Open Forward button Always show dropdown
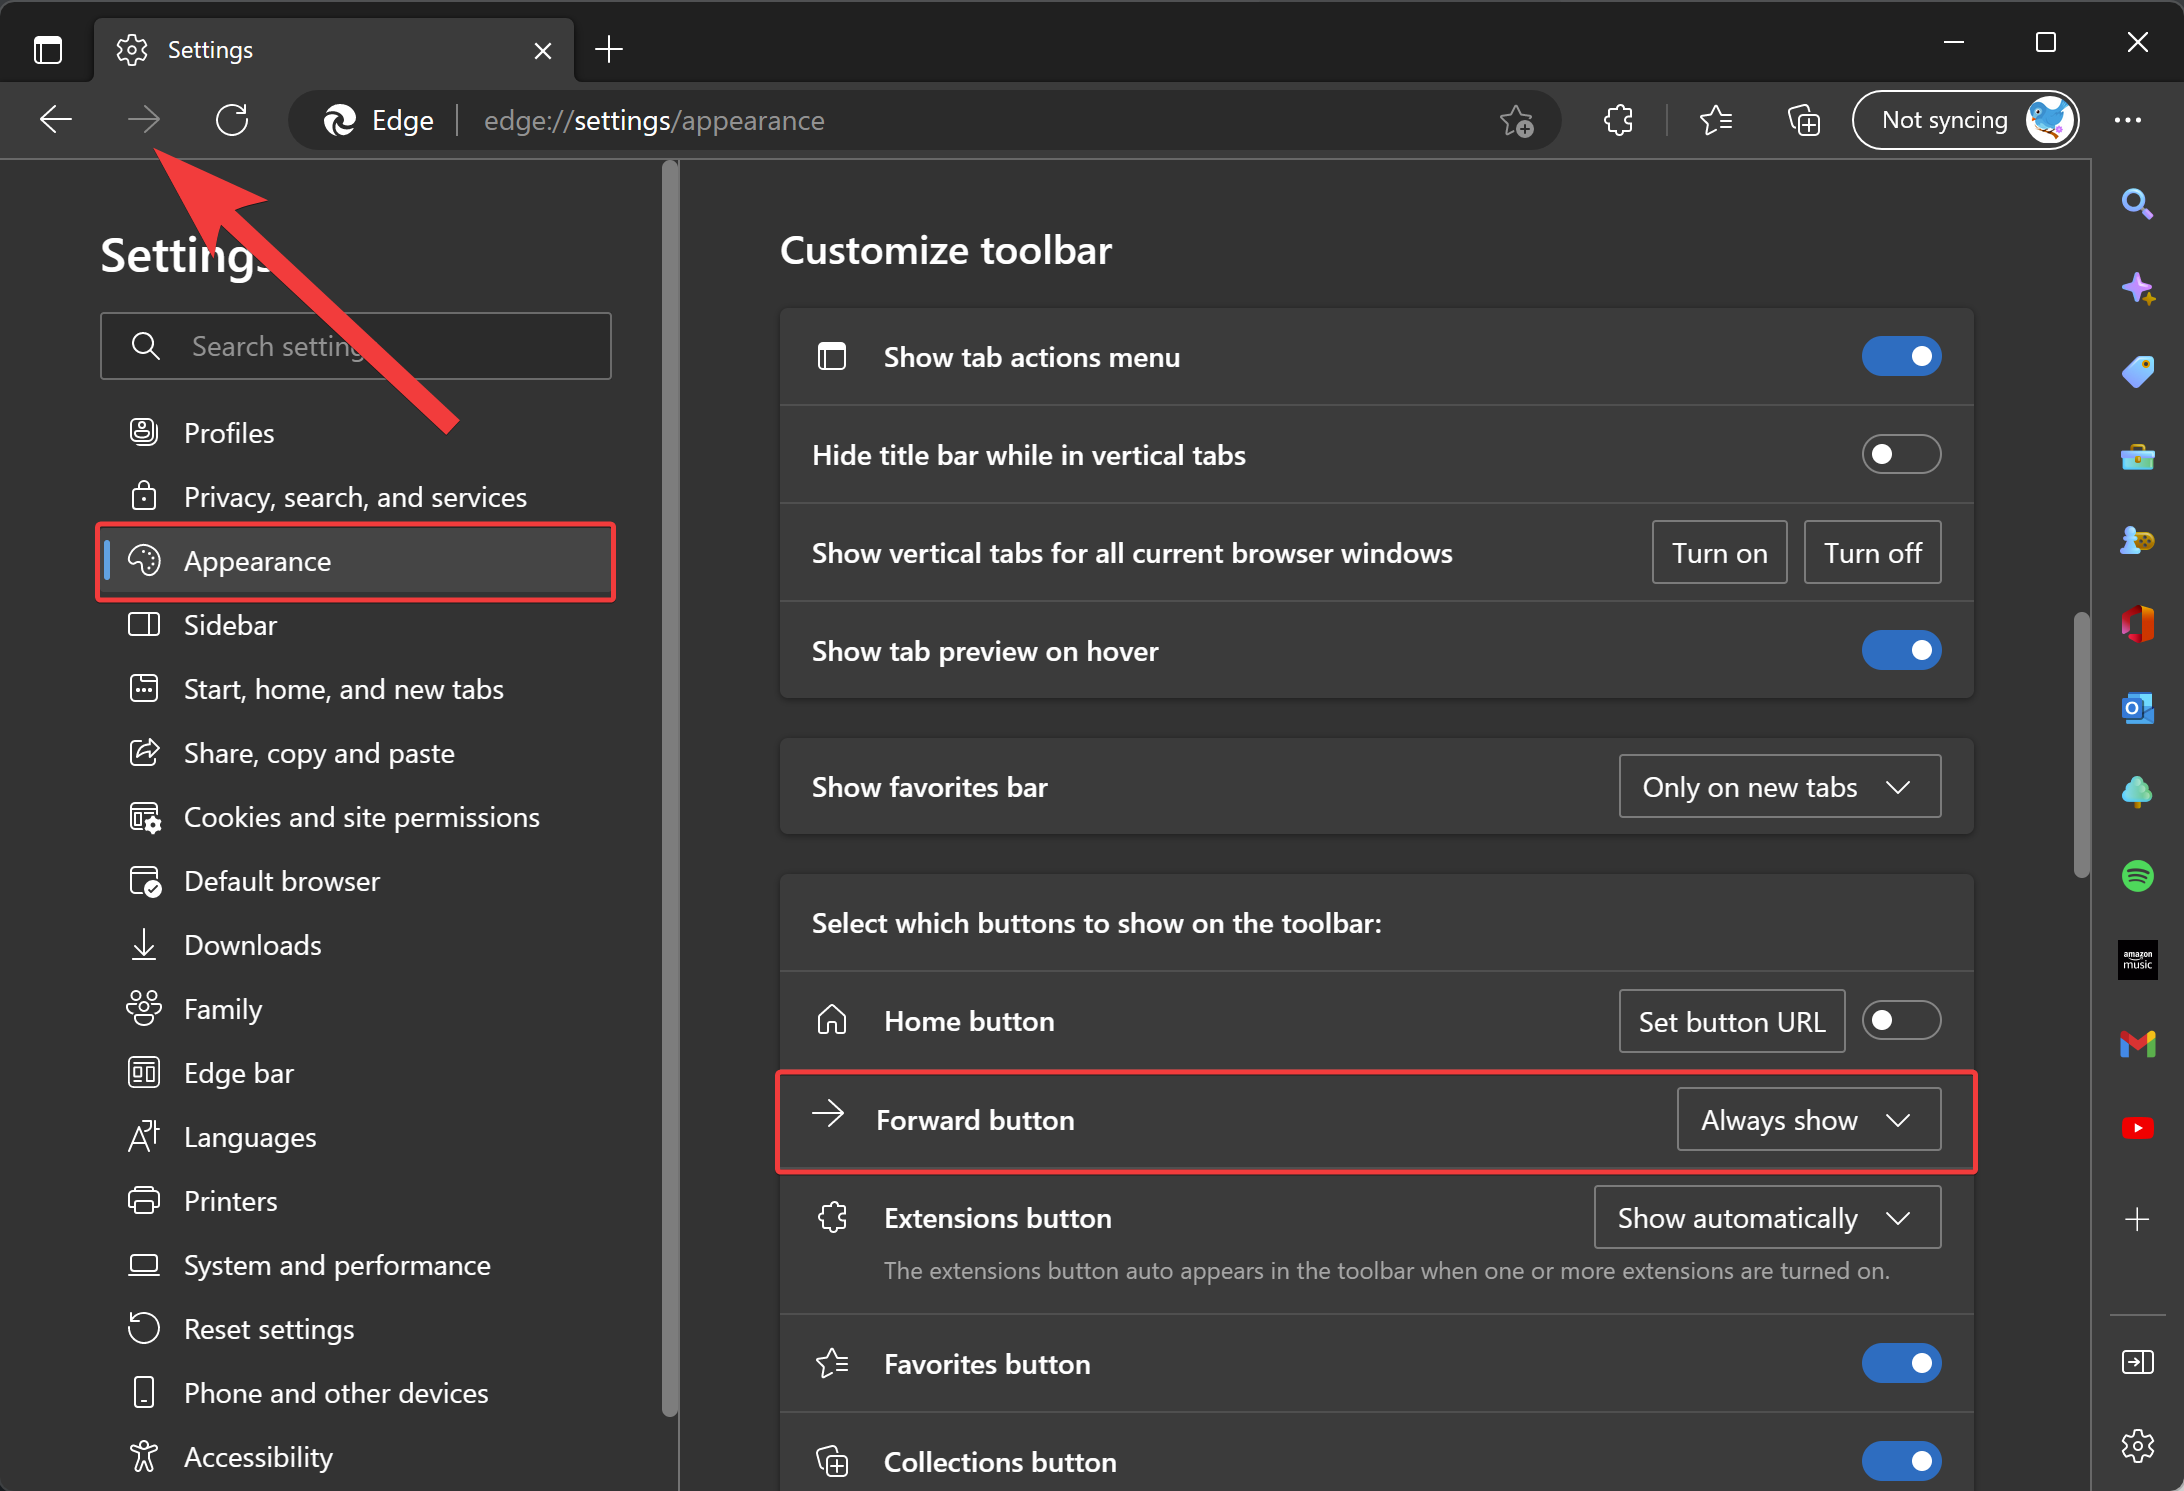2184x1491 pixels. point(1809,1120)
